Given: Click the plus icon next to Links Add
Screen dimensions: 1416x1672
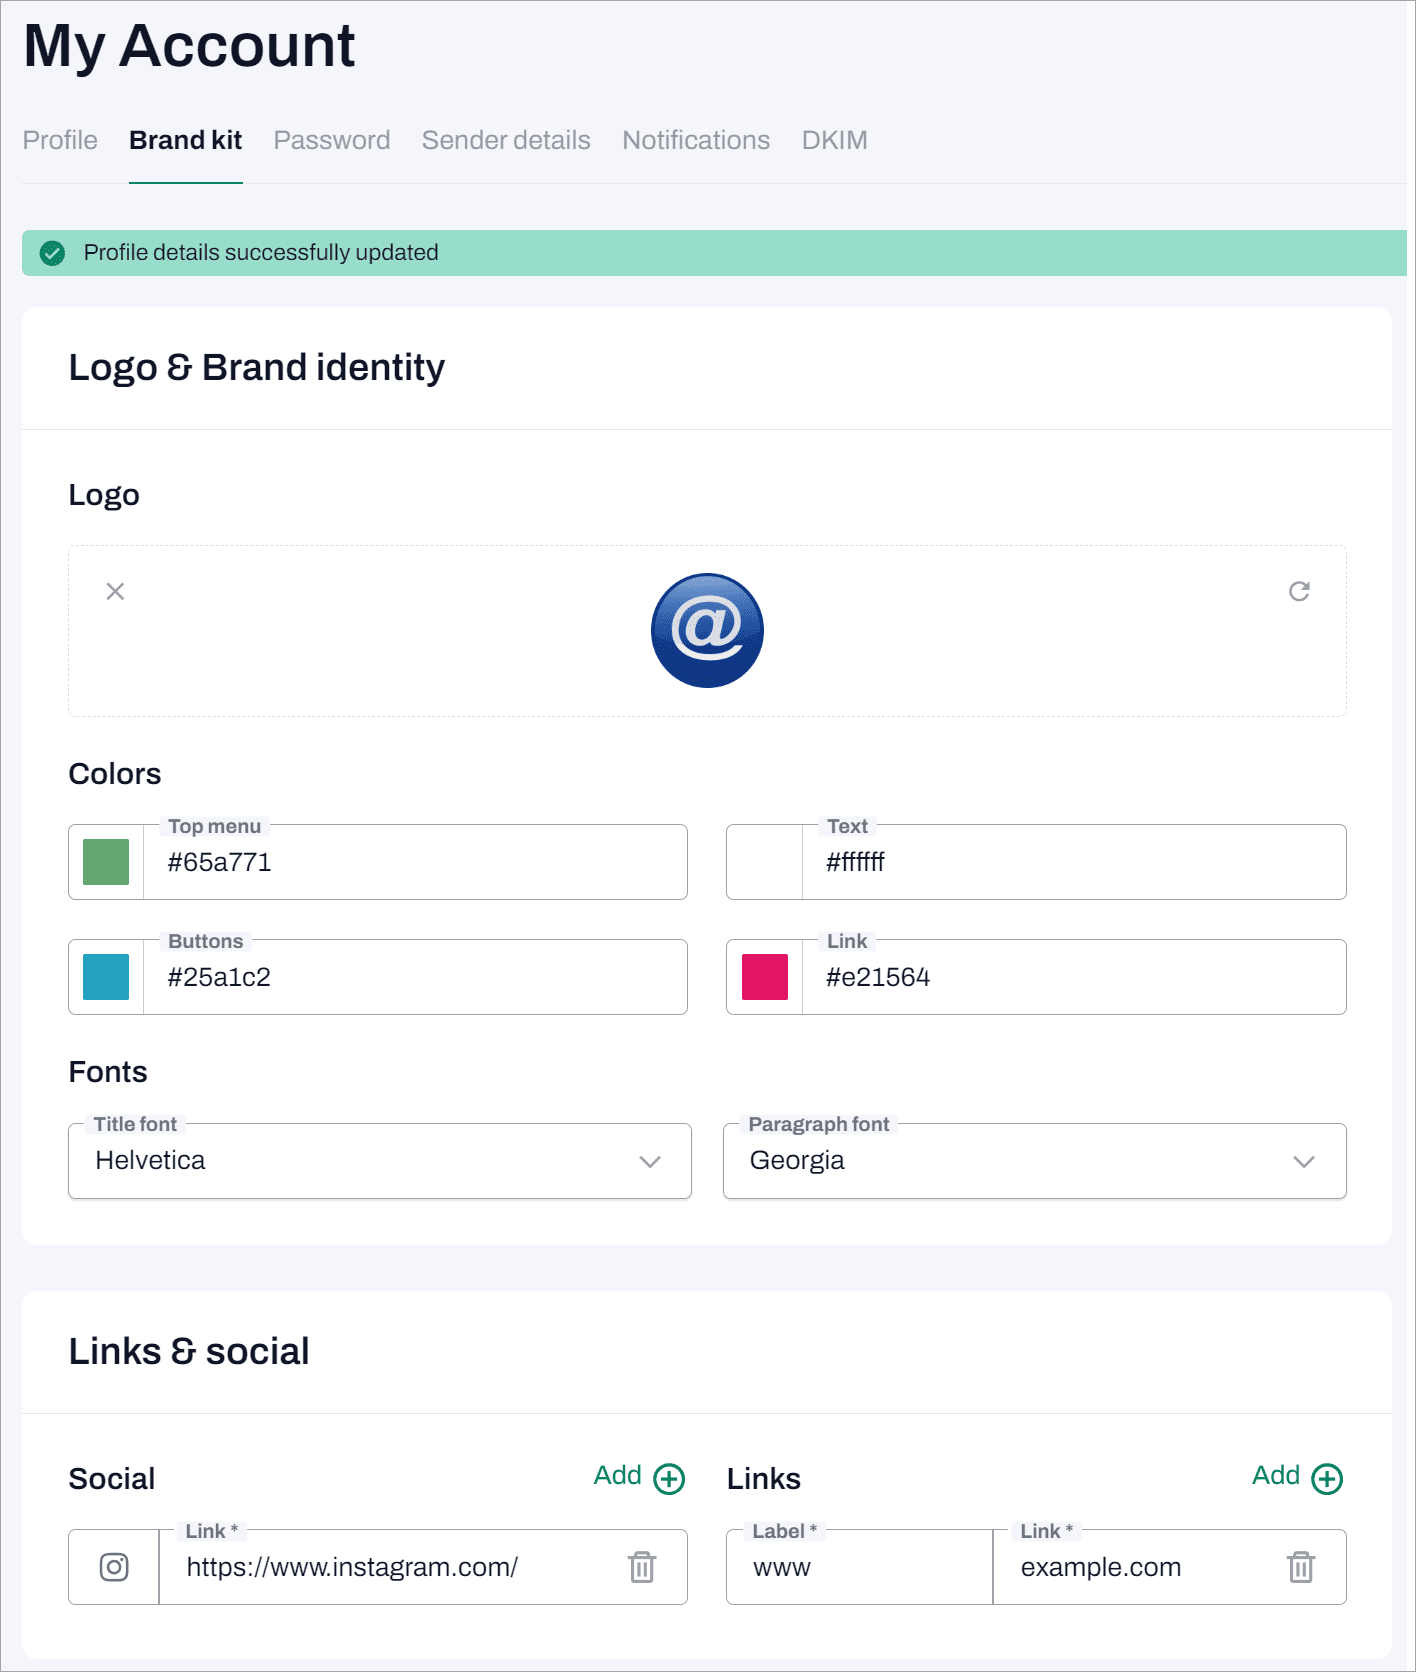Looking at the screenshot, I should 1327,1478.
